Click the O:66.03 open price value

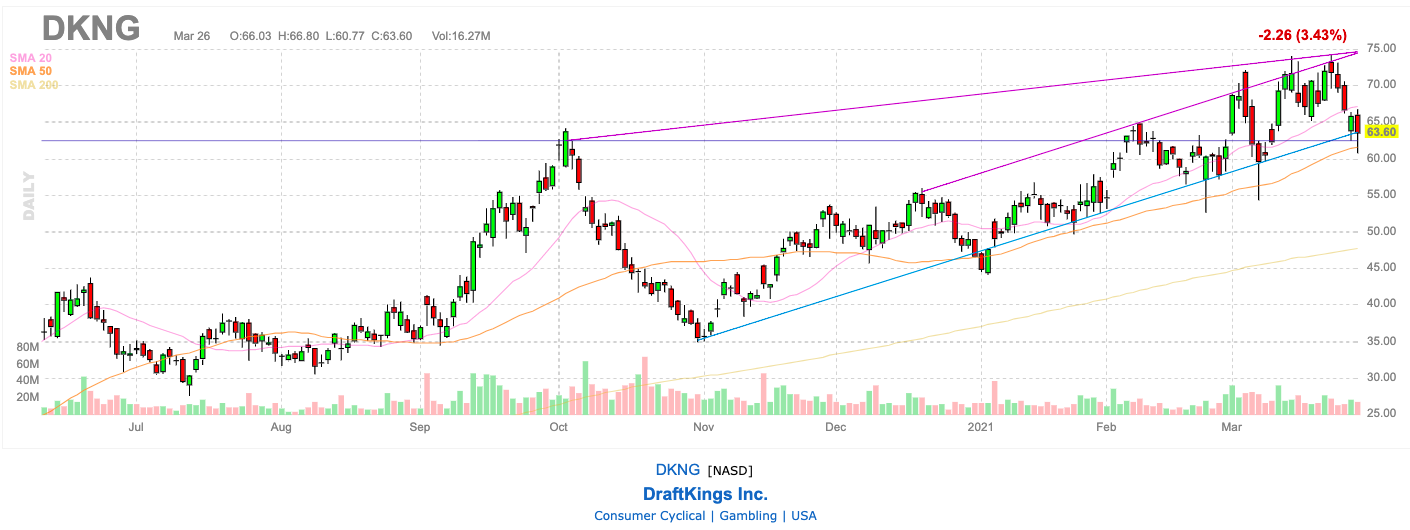pos(251,36)
